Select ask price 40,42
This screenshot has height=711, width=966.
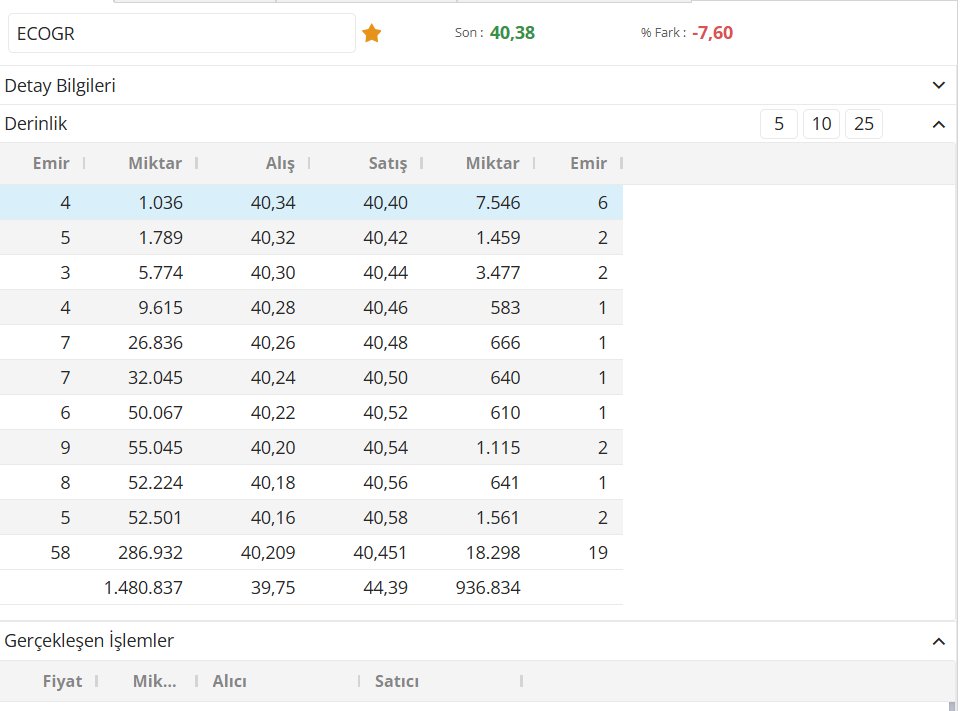coord(386,238)
